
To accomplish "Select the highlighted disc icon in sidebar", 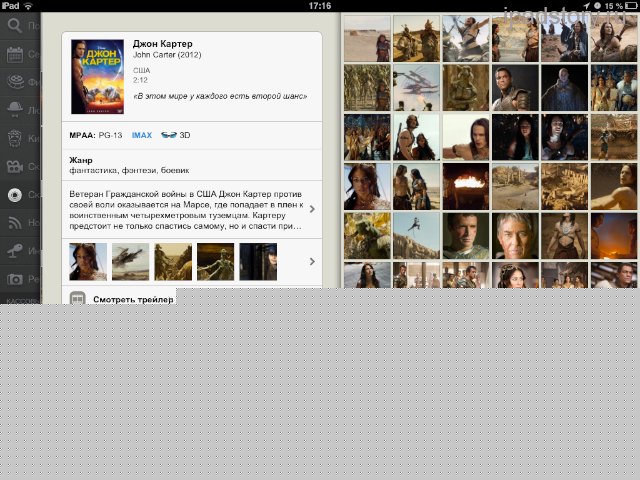I will point(15,195).
